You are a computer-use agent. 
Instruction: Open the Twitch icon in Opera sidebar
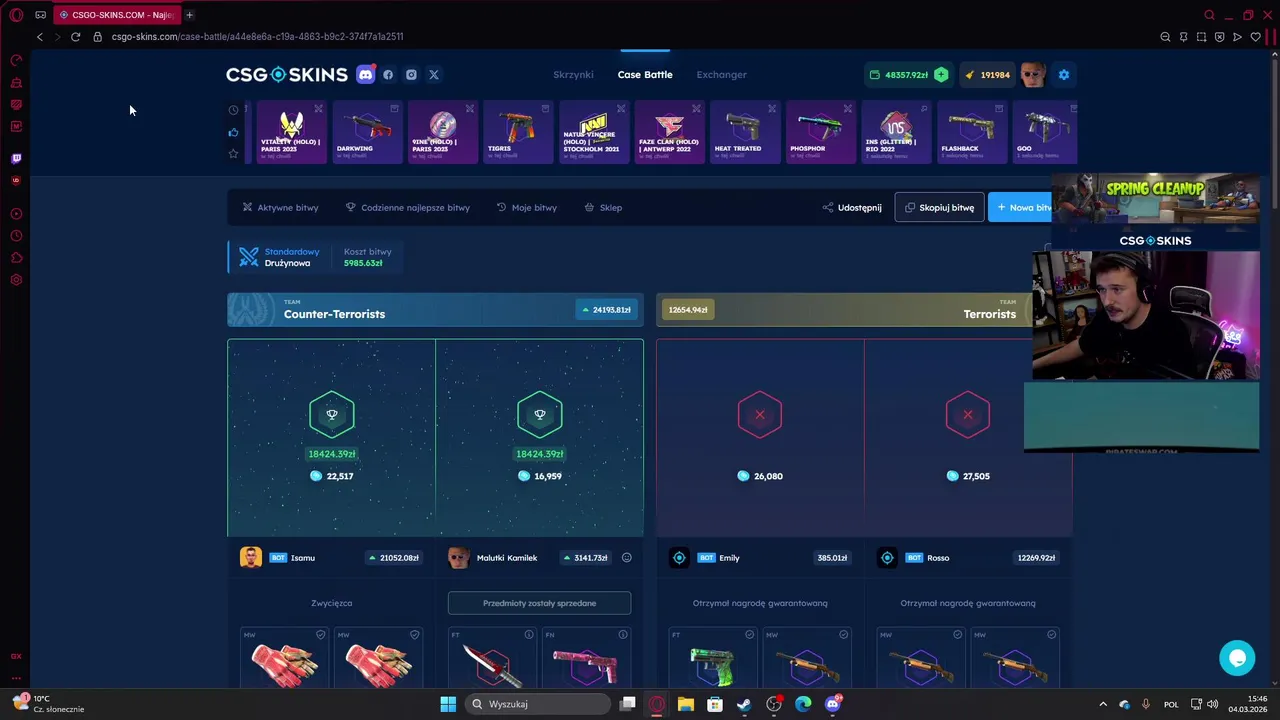(x=16, y=158)
